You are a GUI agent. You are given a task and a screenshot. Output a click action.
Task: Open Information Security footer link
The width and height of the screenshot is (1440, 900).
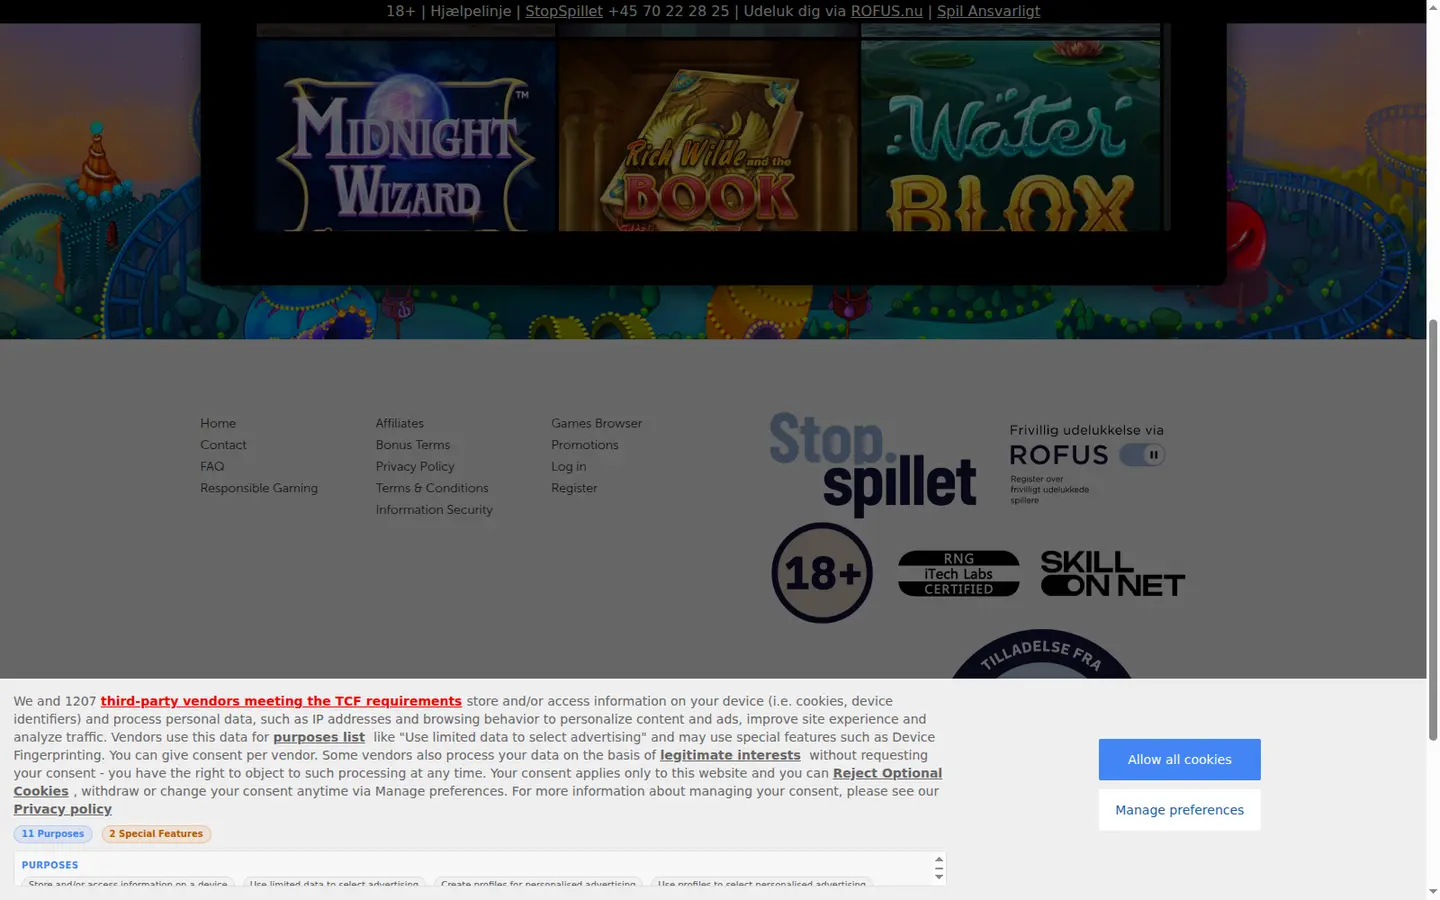tap(434, 510)
